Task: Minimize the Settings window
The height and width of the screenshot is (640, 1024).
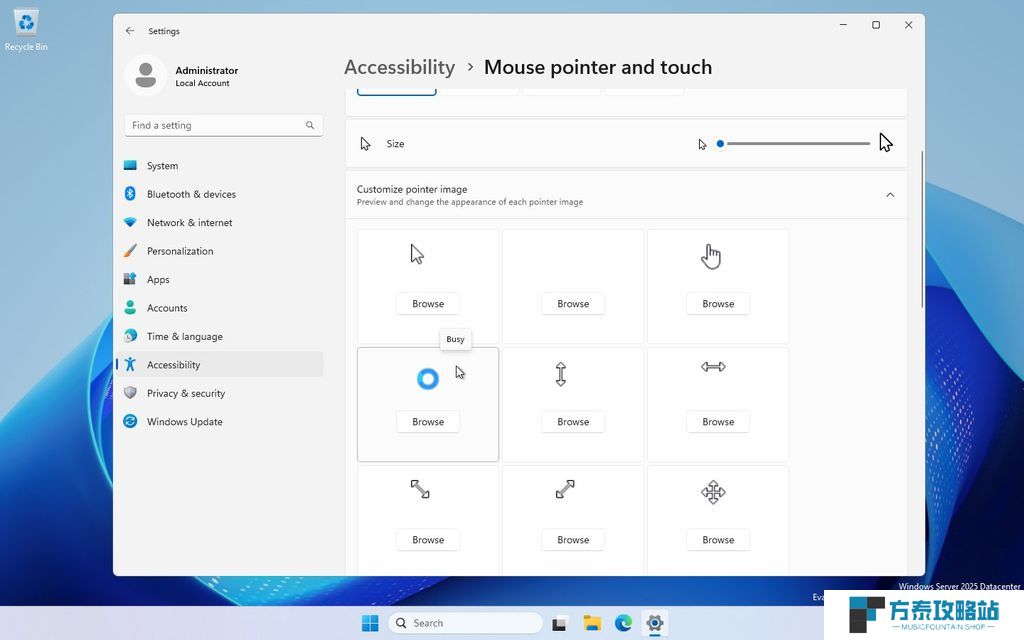Action: click(843, 25)
